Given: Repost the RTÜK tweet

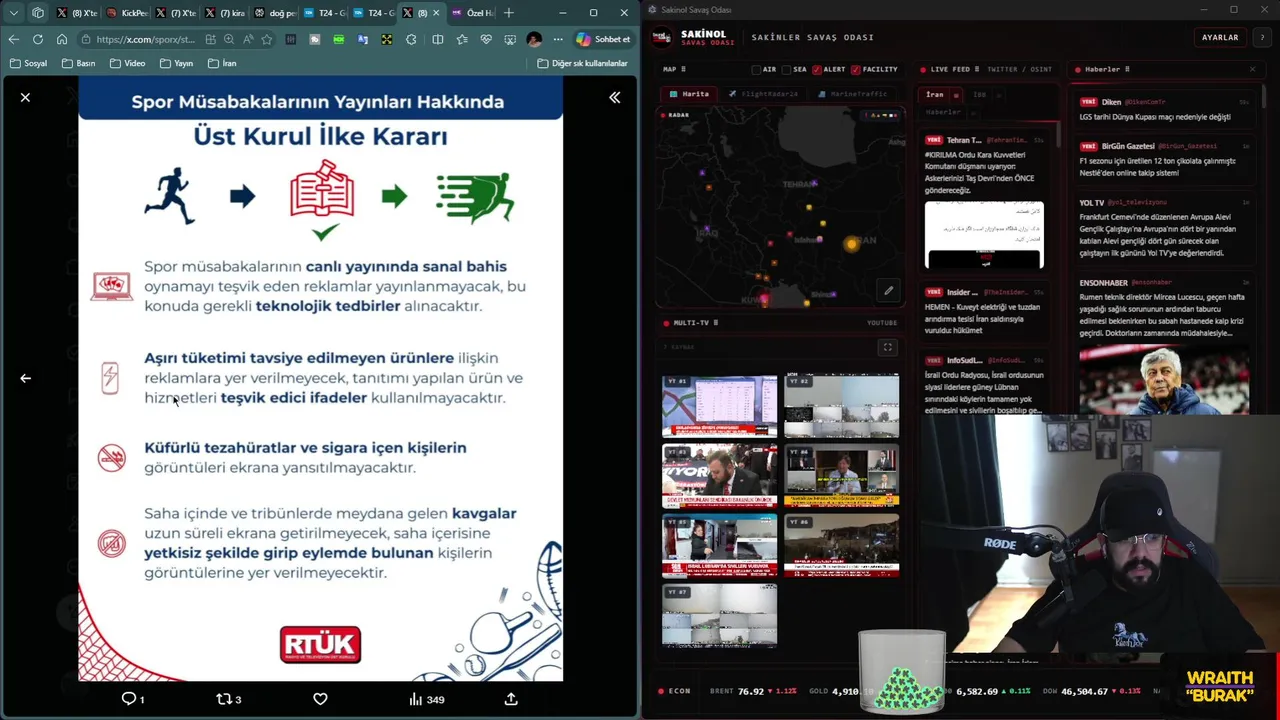Looking at the screenshot, I should tap(228, 699).
